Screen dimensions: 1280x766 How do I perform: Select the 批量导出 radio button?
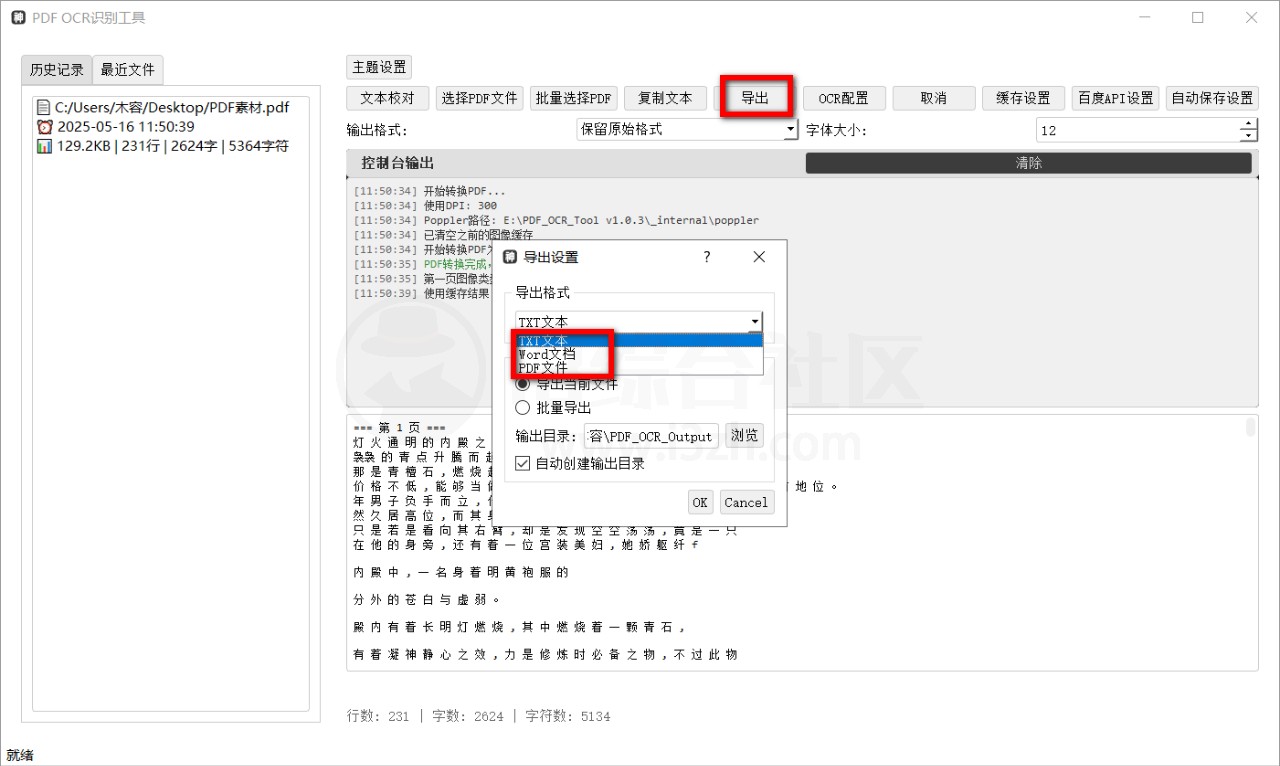[x=553, y=408]
